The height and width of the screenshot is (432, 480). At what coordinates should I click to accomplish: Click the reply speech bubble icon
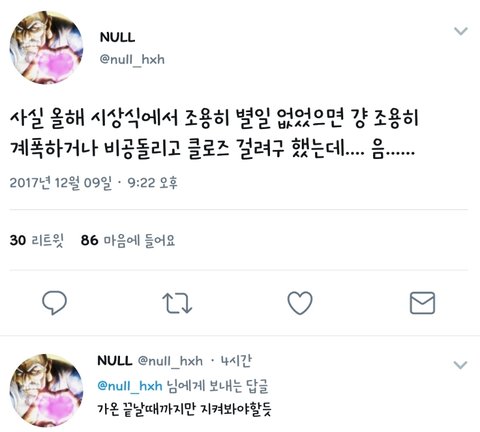(54, 303)
